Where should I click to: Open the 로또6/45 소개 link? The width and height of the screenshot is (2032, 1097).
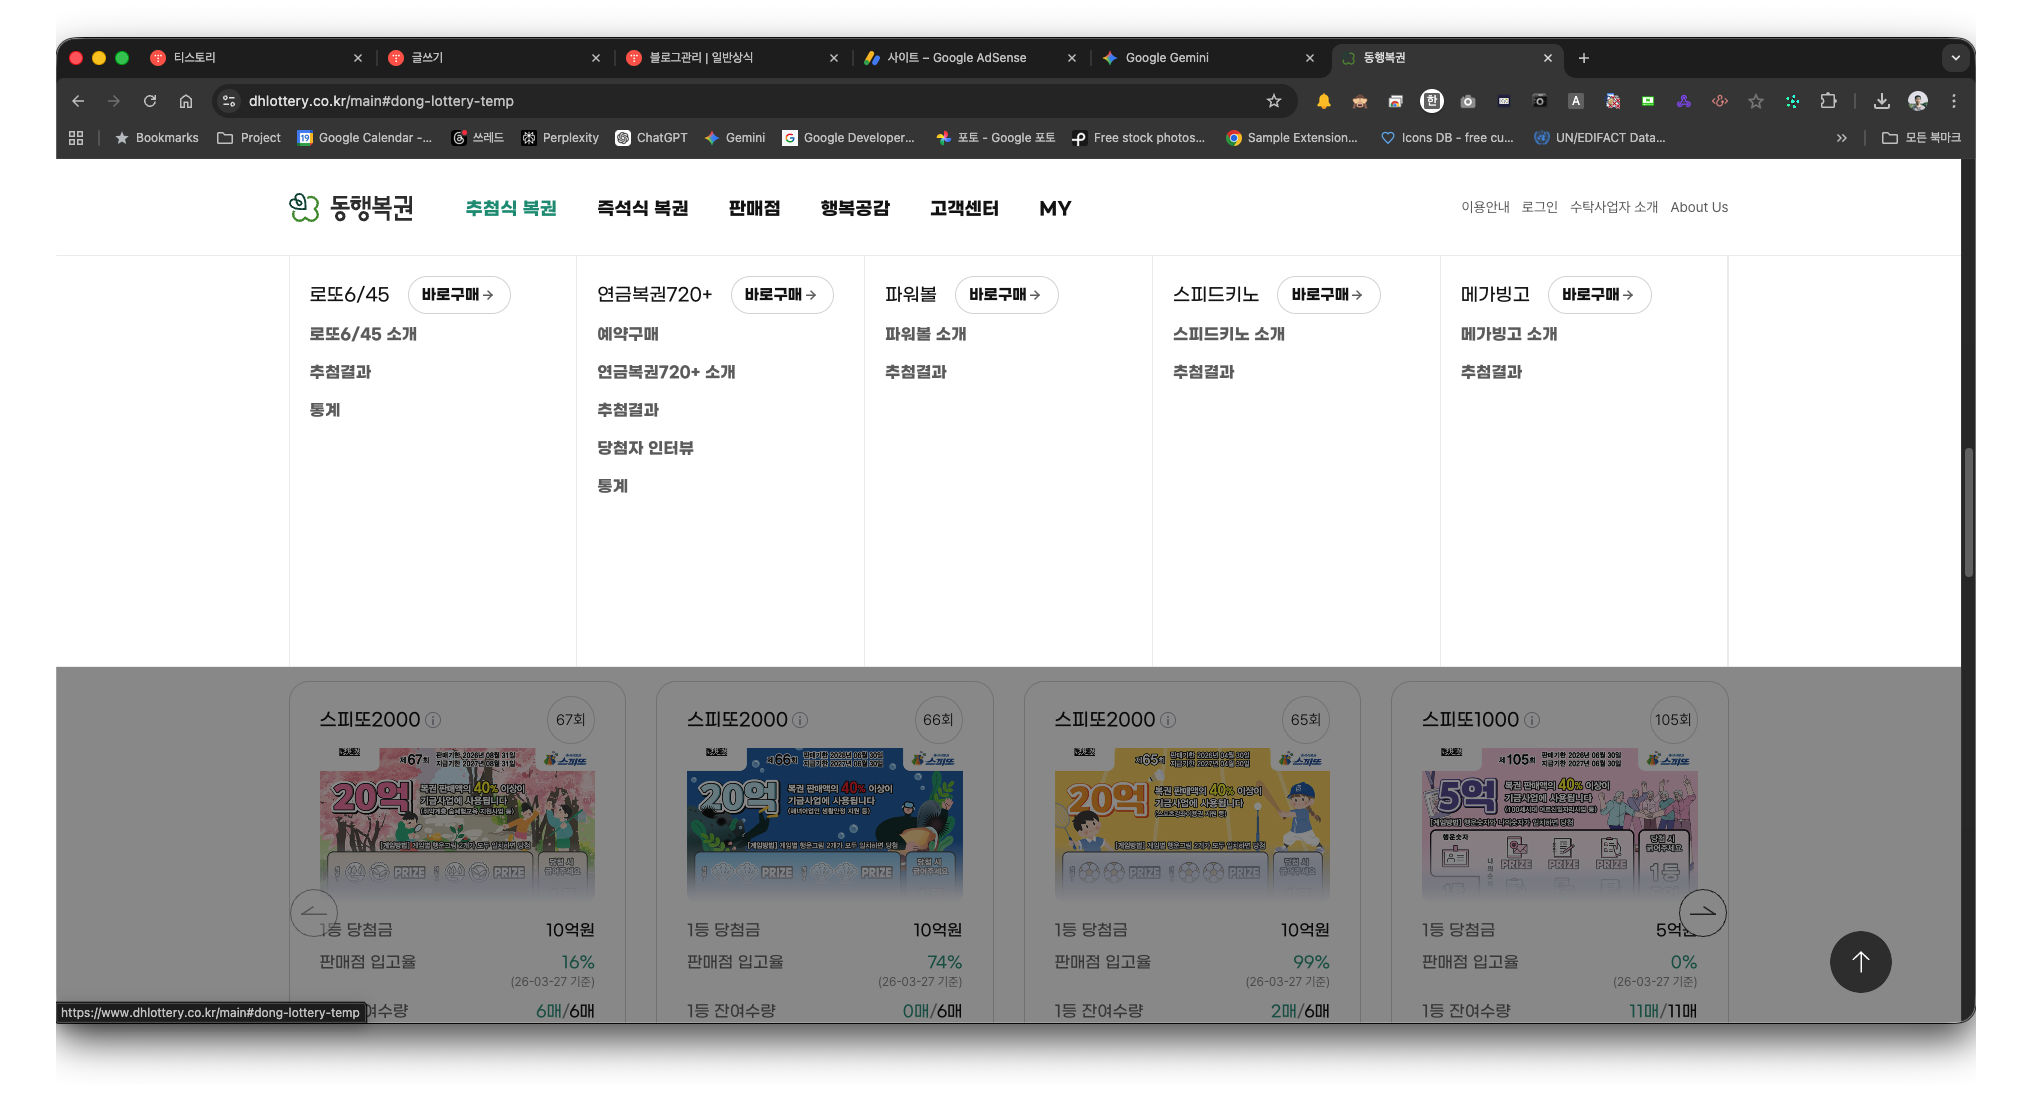pos(363,334)
